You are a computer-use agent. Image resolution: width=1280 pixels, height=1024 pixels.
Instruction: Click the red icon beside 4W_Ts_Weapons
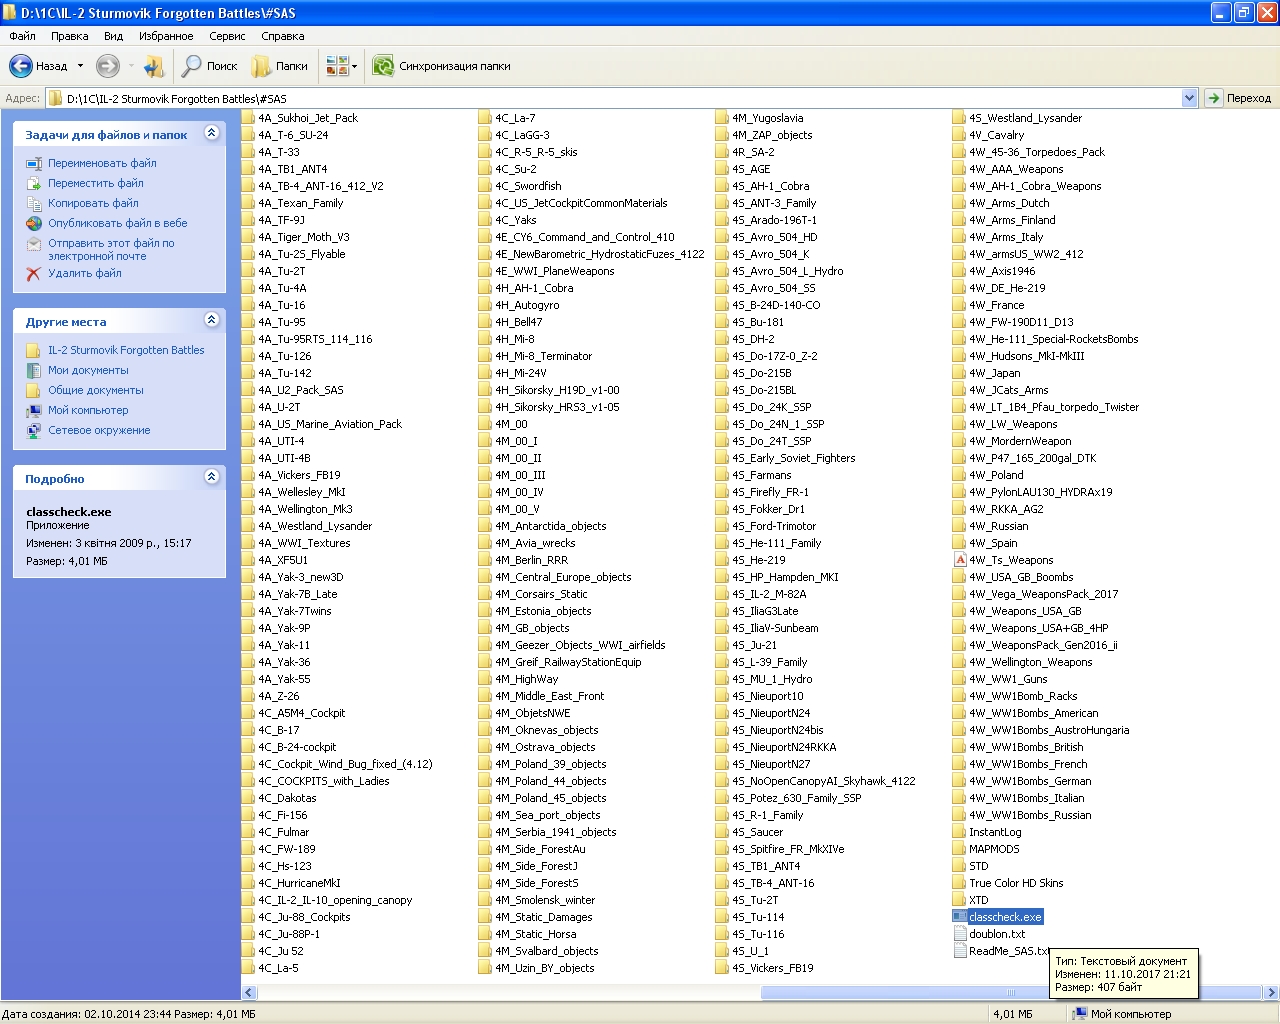960,560
